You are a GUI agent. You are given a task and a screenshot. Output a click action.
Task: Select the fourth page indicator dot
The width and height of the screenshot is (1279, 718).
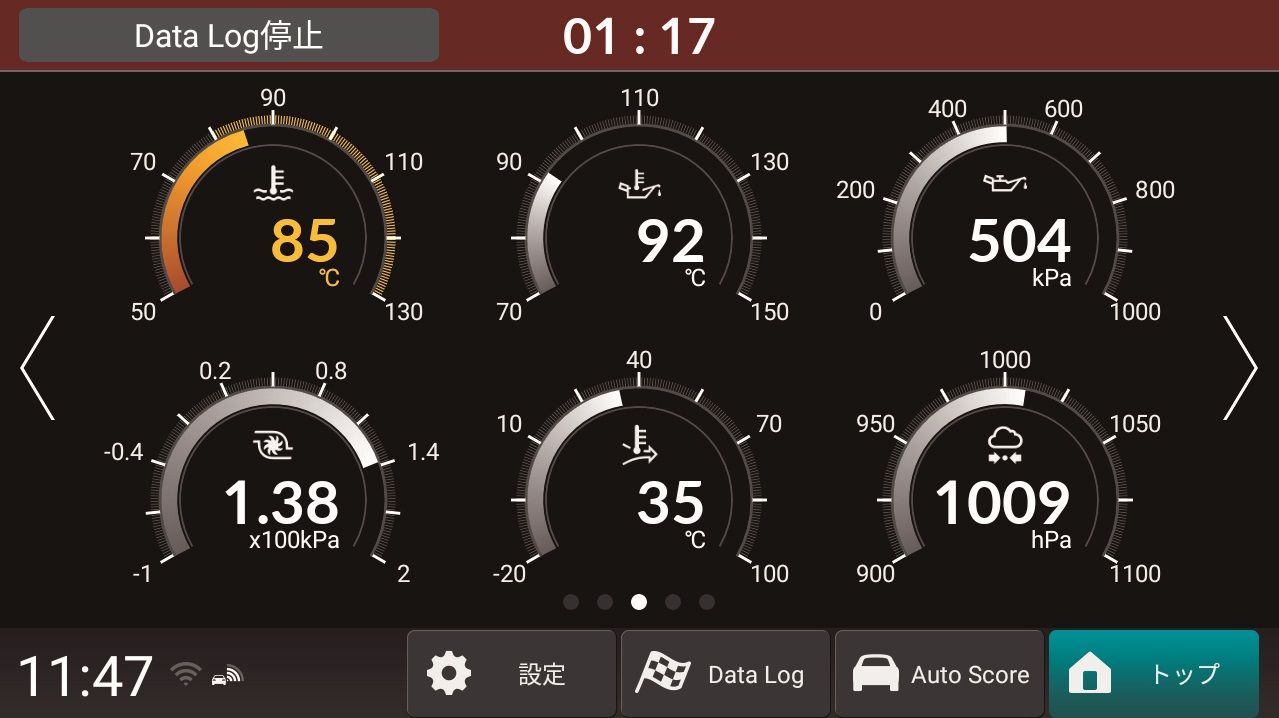(x=673, y=602)
